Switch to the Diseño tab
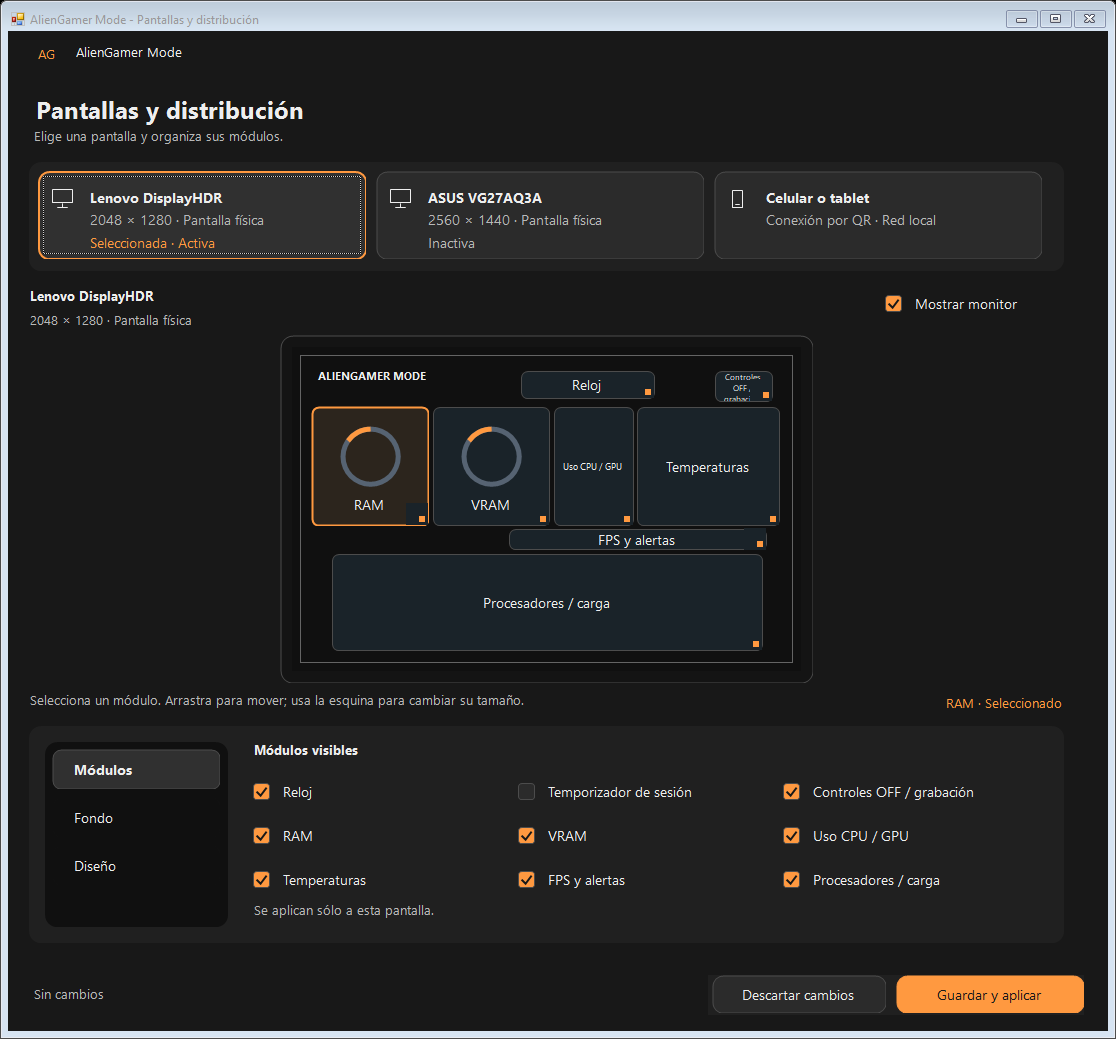 136,866
